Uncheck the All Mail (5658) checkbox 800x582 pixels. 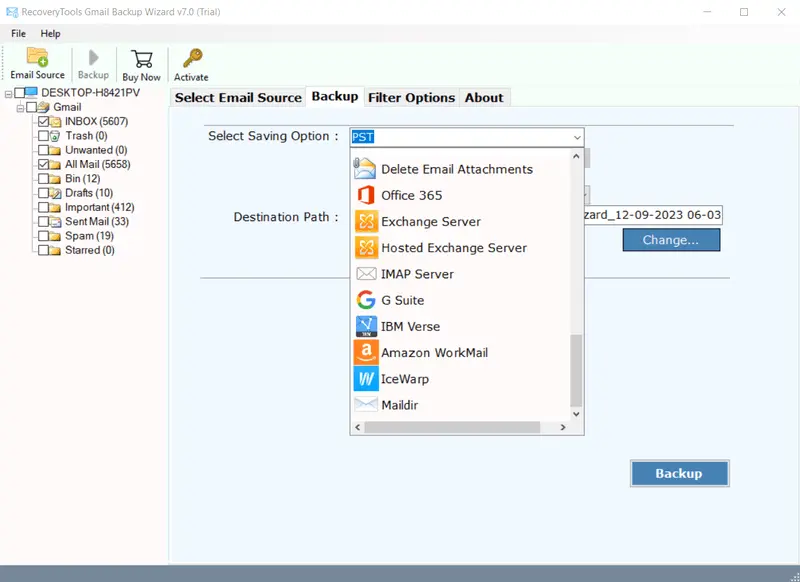43,164
